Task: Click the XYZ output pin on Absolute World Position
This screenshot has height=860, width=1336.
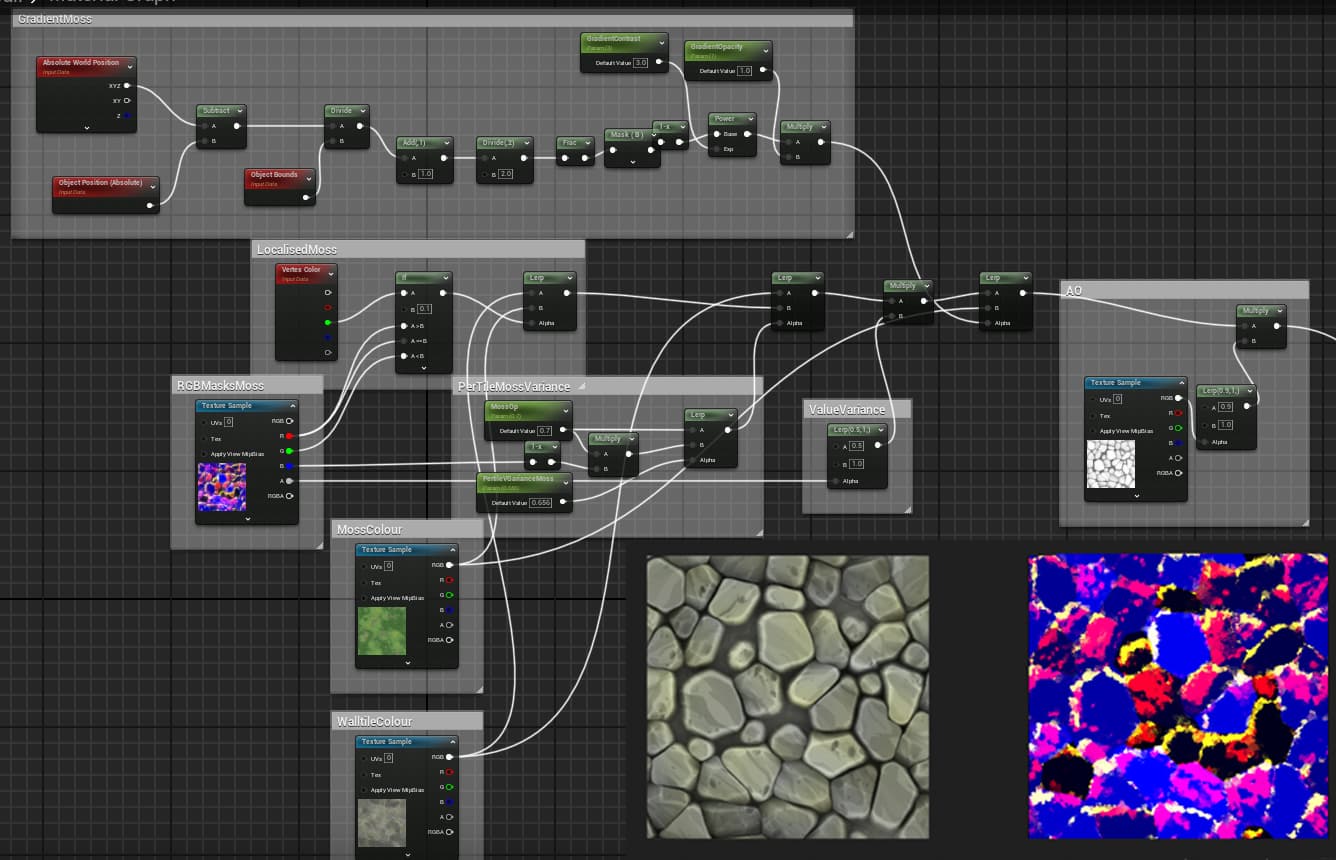Action: [x=127, y=86]
